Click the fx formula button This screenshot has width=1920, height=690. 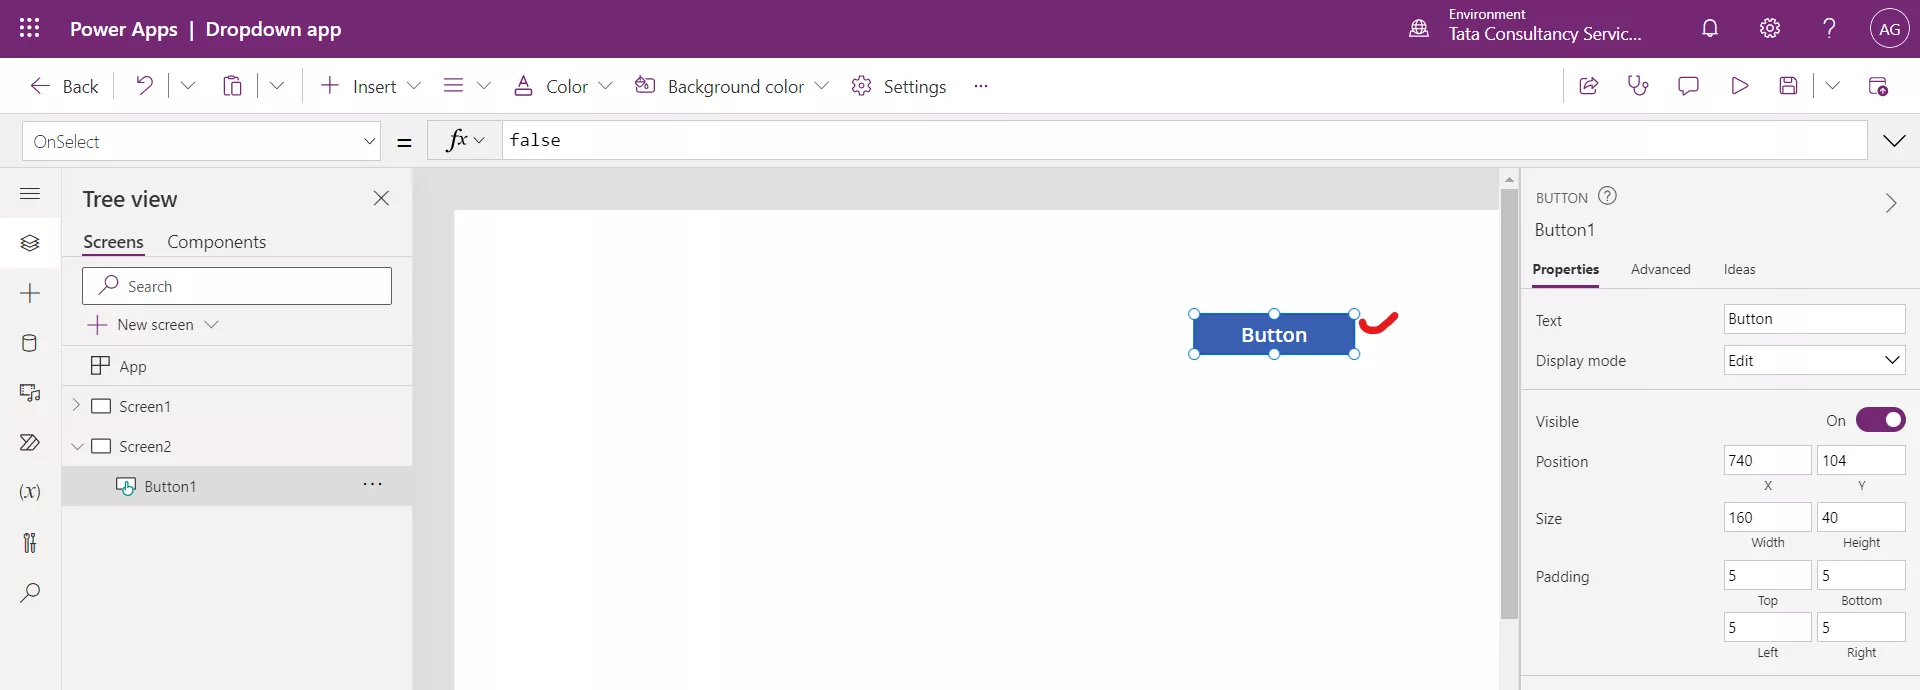pyautogui.click(x=465, y=140)
